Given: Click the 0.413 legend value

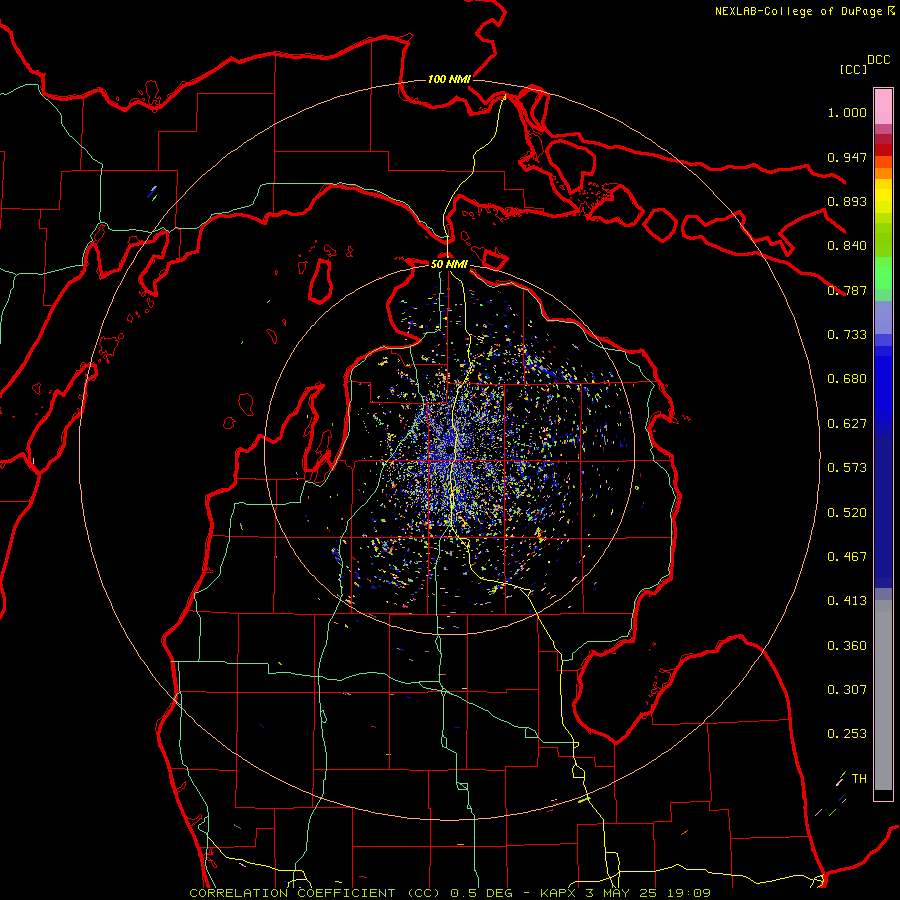Looking at the screenshot, I should coord(847,601).
